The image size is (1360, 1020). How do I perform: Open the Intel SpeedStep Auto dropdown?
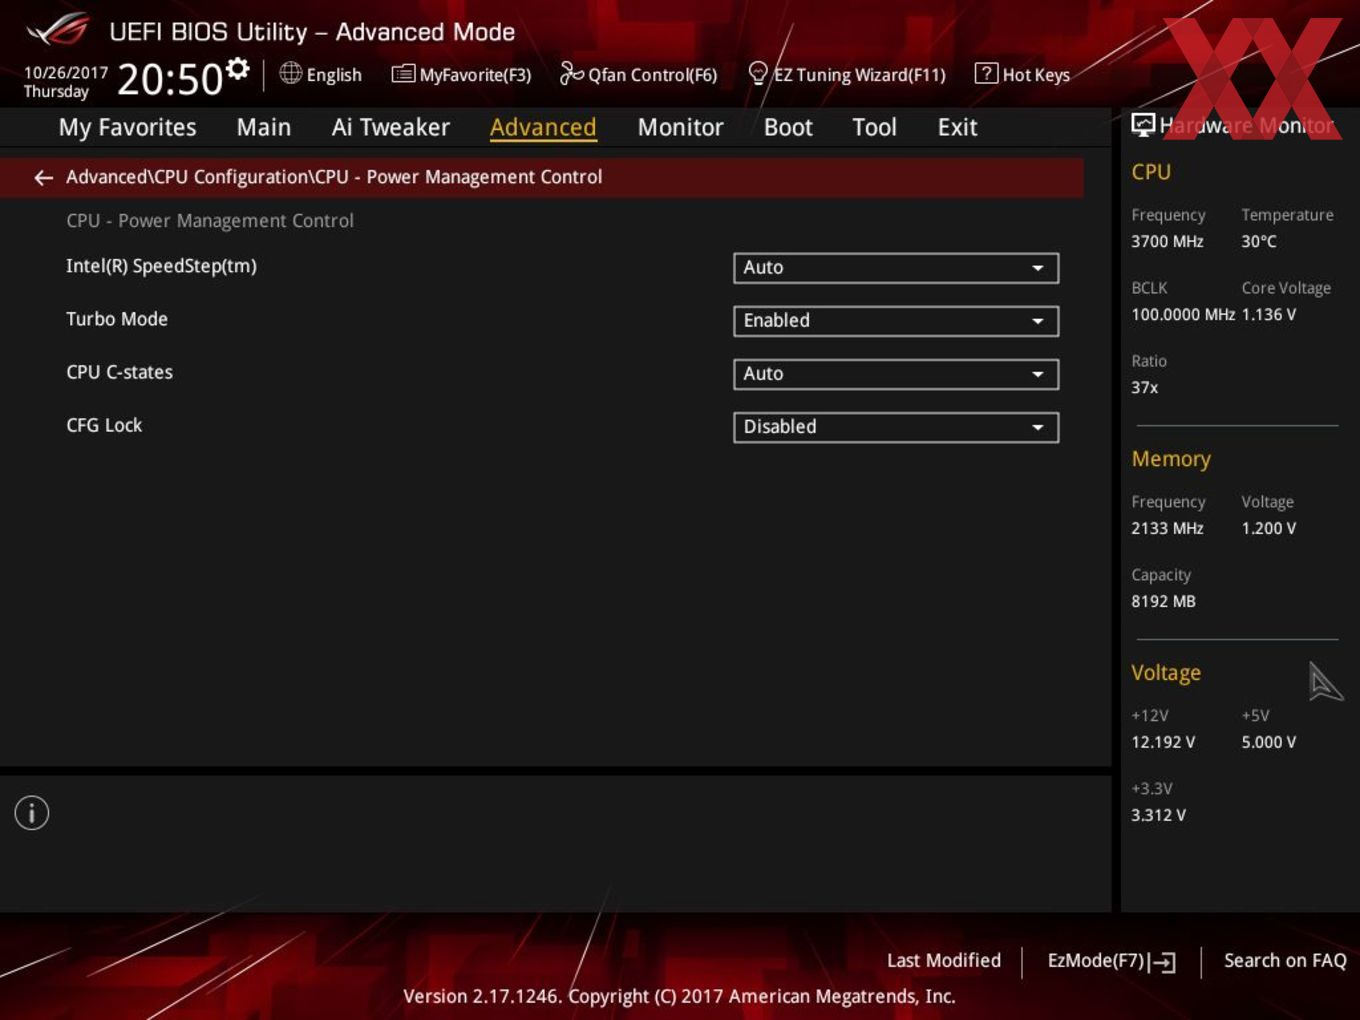[x=896, y=268]
